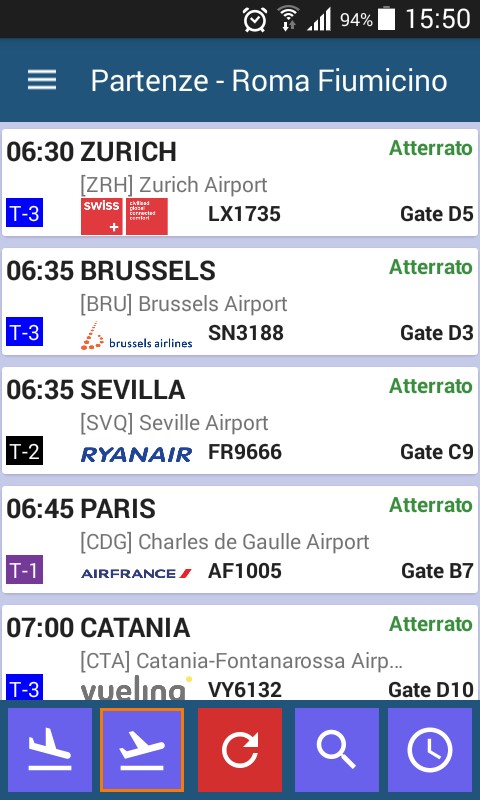Image resolution: width=480 pixels, height=800 pixels.
Task: Open flight search via magnifier icon
Action: [x=337, y=749]
